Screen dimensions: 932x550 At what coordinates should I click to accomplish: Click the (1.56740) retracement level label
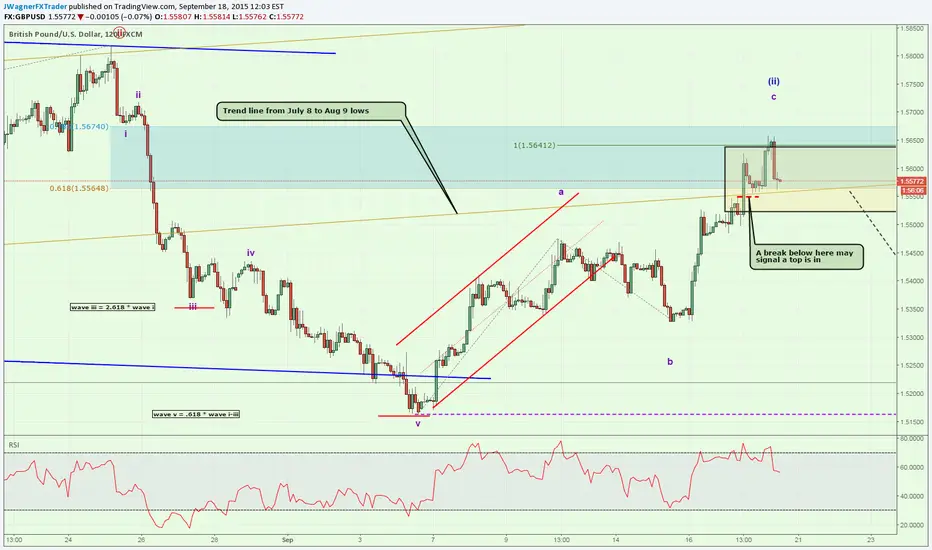[80, 126]
